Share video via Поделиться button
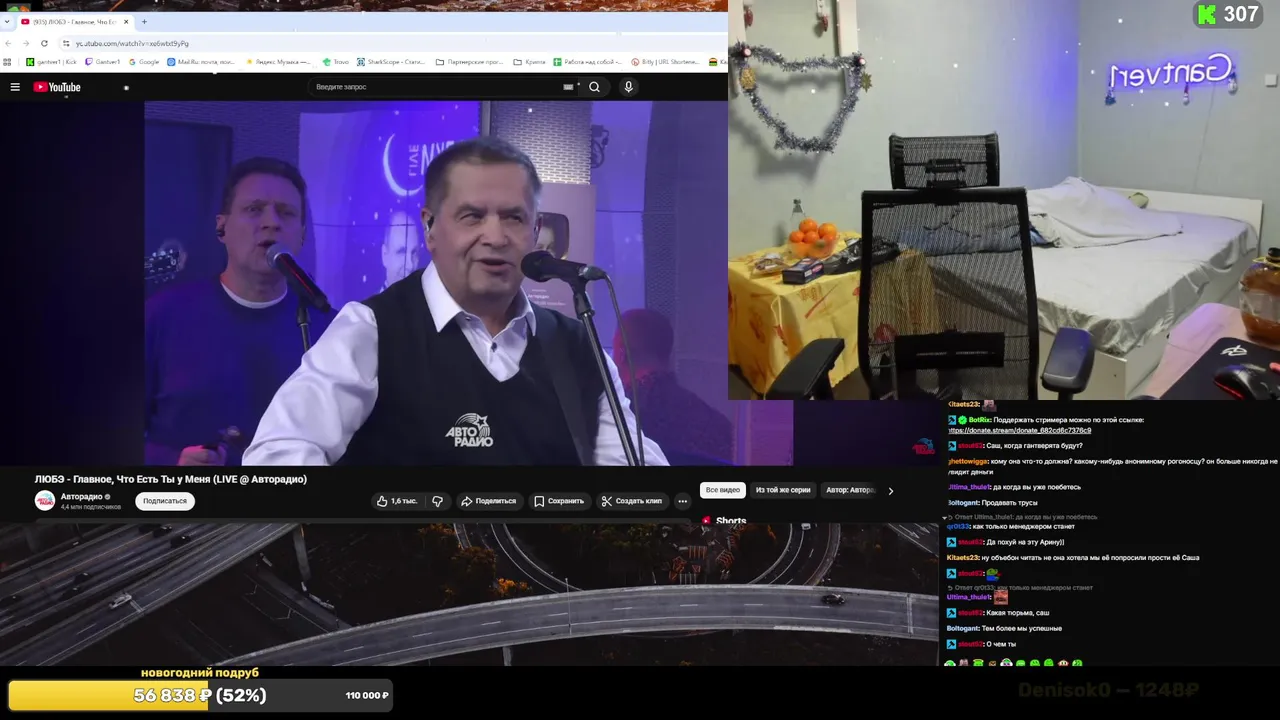This screenshot has height=720, width=1280. (488, 501)
